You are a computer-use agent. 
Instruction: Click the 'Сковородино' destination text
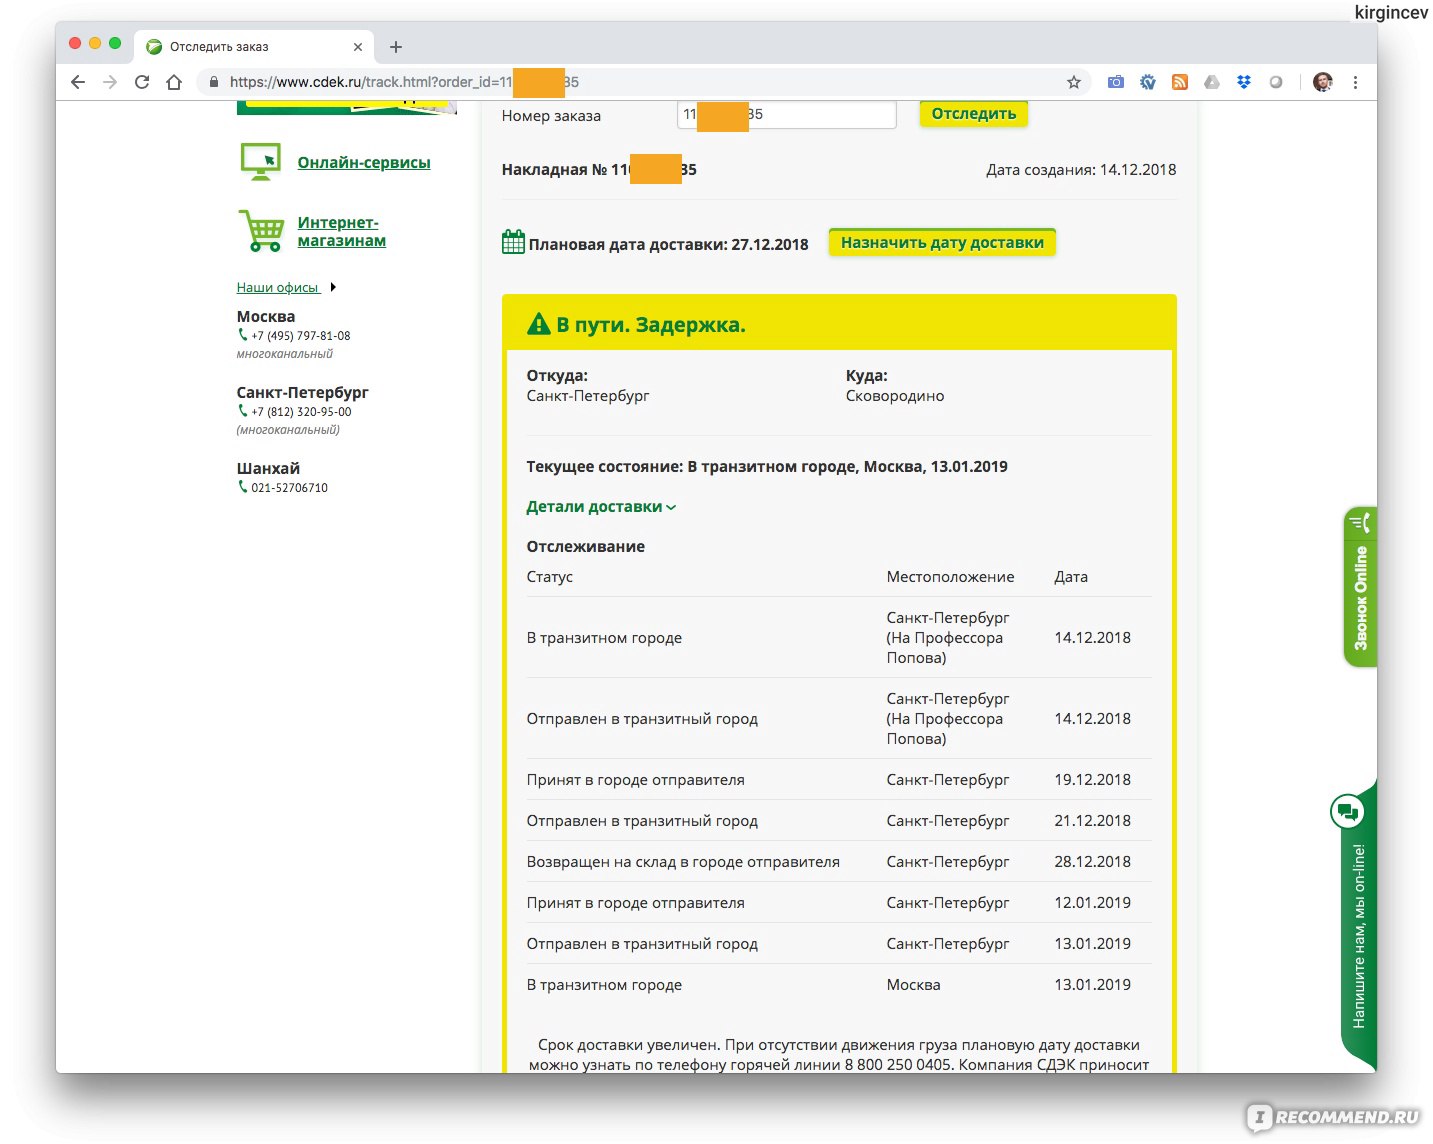point(895,396)
